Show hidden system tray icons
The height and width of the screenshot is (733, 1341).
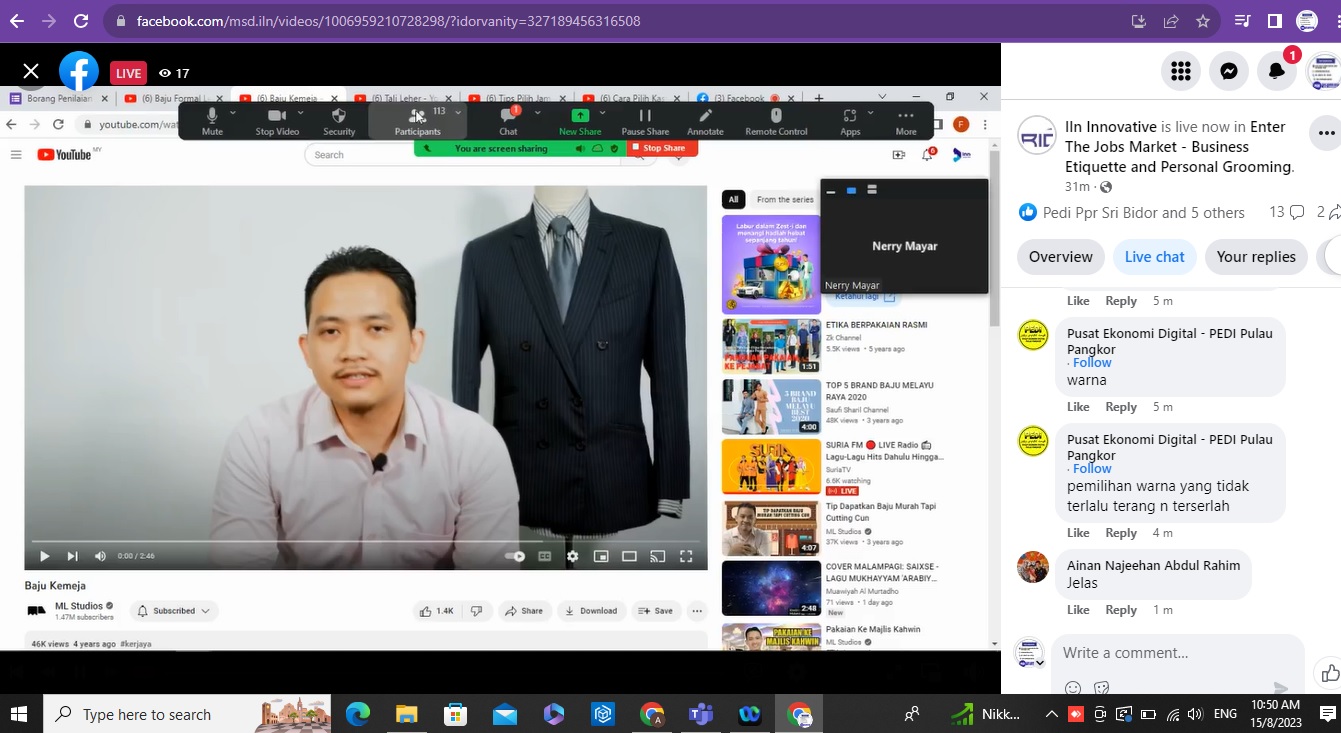point(1052,714)
